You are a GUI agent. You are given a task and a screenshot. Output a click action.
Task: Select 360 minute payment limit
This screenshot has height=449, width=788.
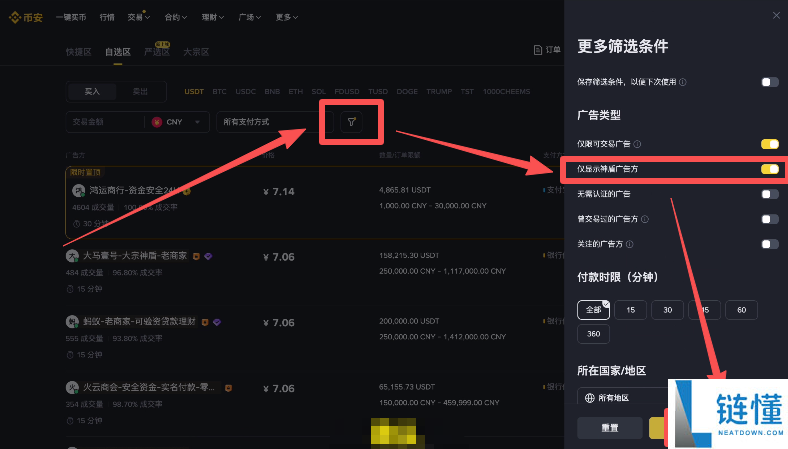pyautogui.click(x=594, y=334)
